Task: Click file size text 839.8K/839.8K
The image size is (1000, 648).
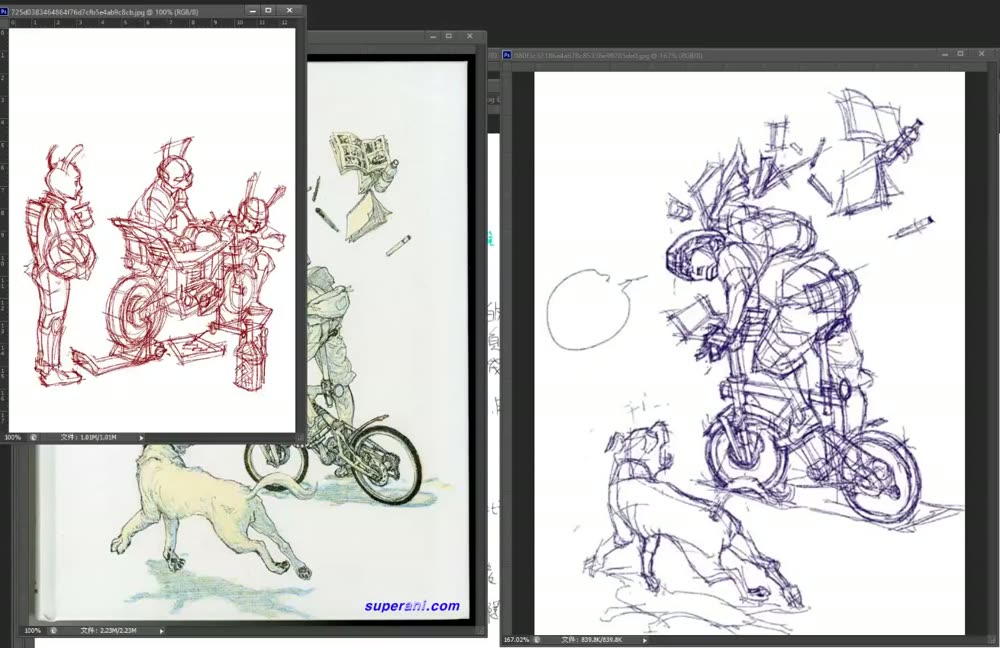Action: 591,639
